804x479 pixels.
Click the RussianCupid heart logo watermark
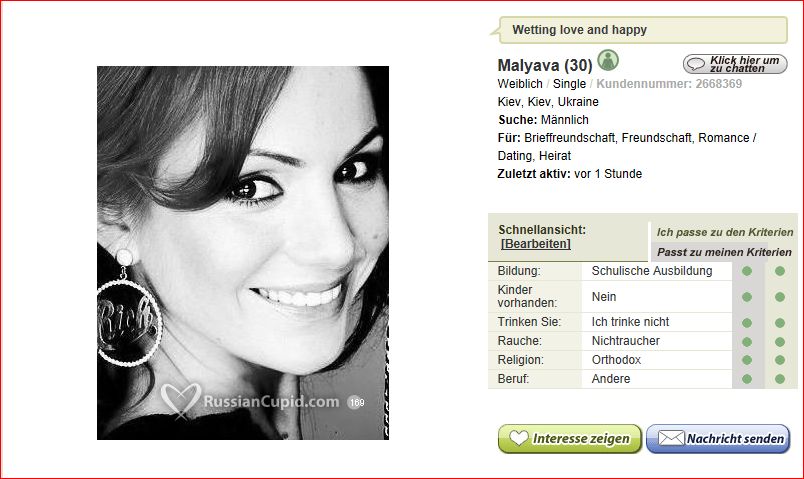(x=180, y=400)
